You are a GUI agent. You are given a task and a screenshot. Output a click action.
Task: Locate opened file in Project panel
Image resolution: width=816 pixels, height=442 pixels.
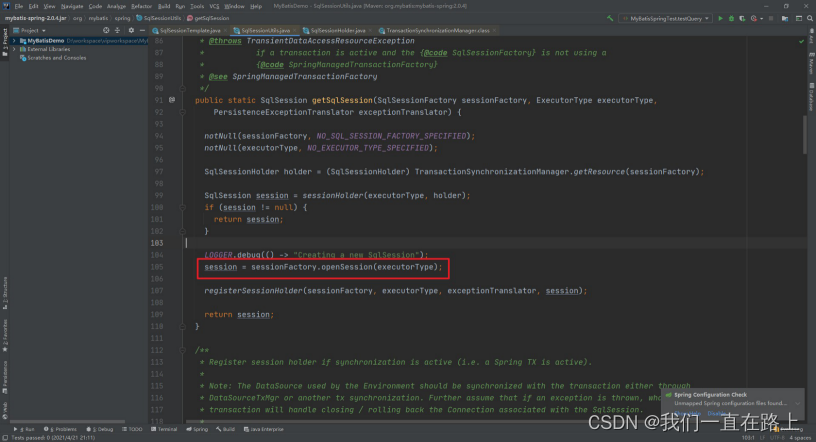click(106, 30)
